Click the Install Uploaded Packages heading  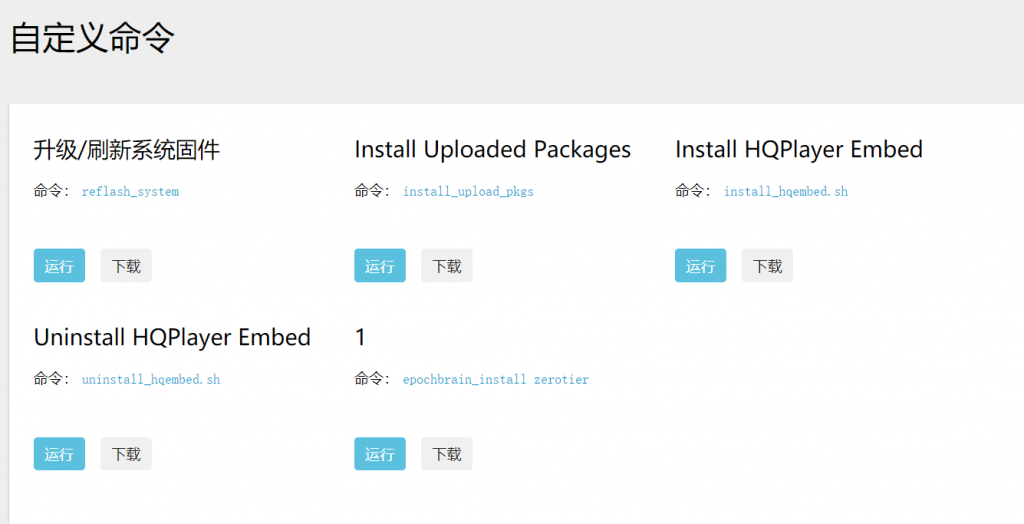coord(493,150)
